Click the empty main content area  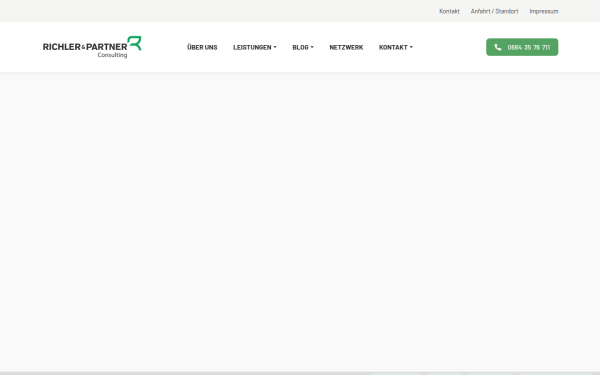(300, 222)
